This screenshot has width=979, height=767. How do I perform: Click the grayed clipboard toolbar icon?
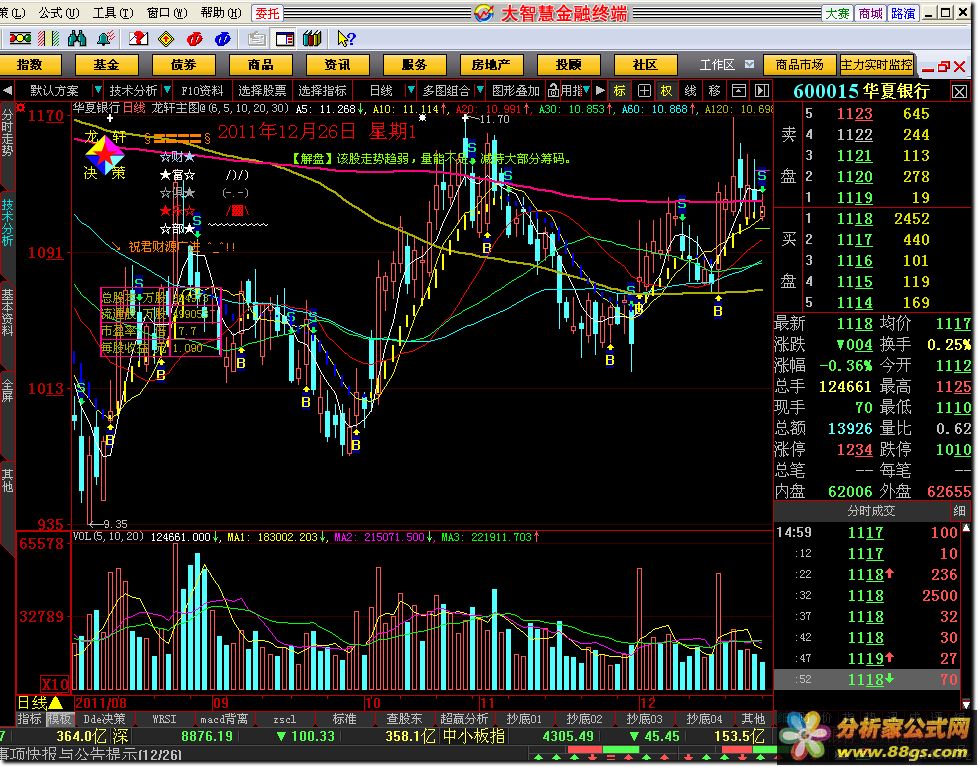coord(256,39)
